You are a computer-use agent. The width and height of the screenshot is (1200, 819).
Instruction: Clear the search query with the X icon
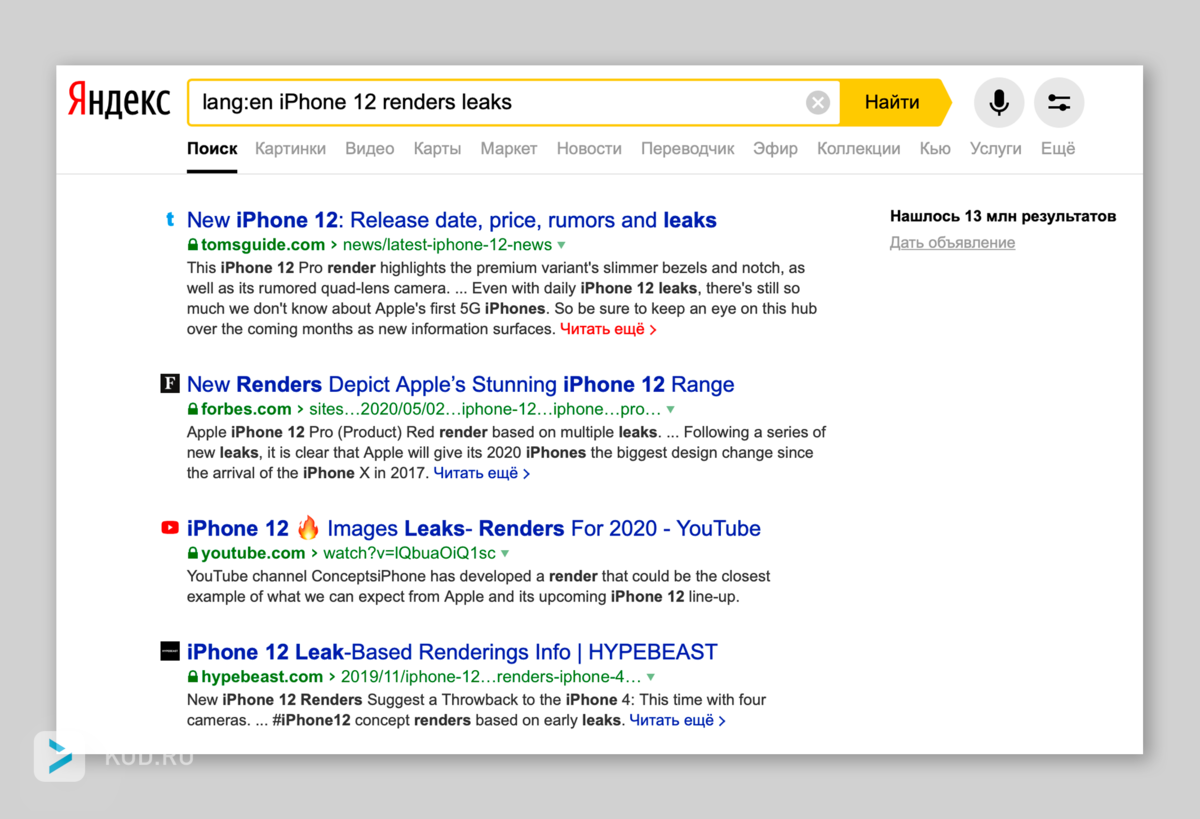pos(818,102)
